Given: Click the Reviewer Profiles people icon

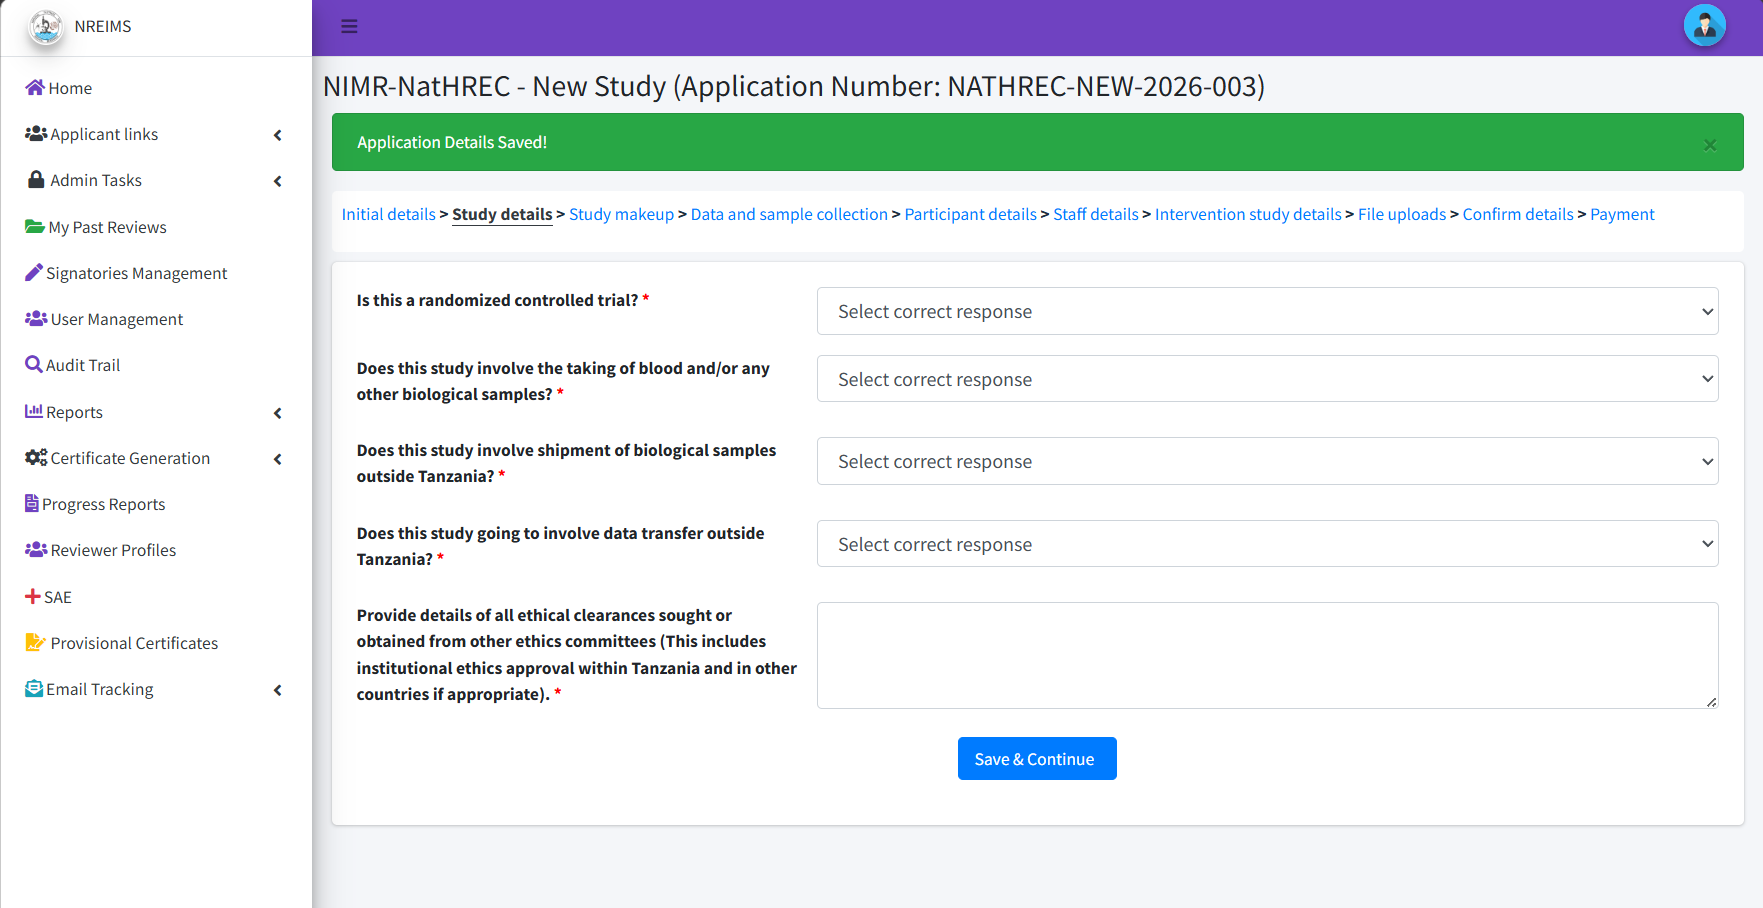Looking at the screenshot, I should (36, 549).
